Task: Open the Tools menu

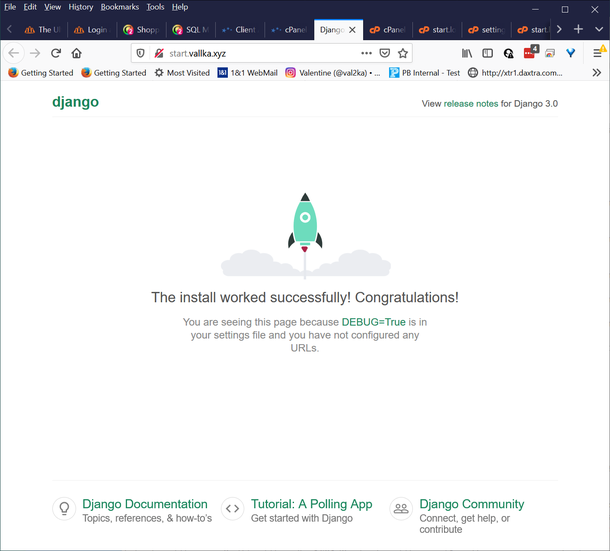Action: tap(155, 7)
